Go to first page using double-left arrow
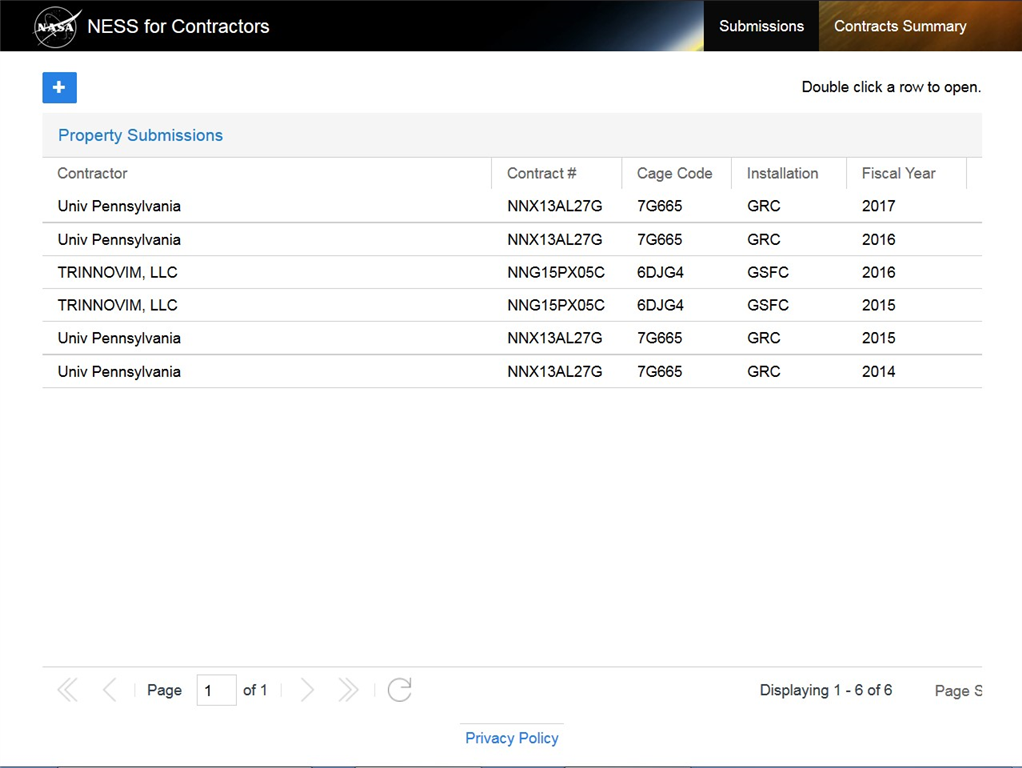Image resolution: width=1022 pixels, height=768 pixels. click(x=67, y=690)
